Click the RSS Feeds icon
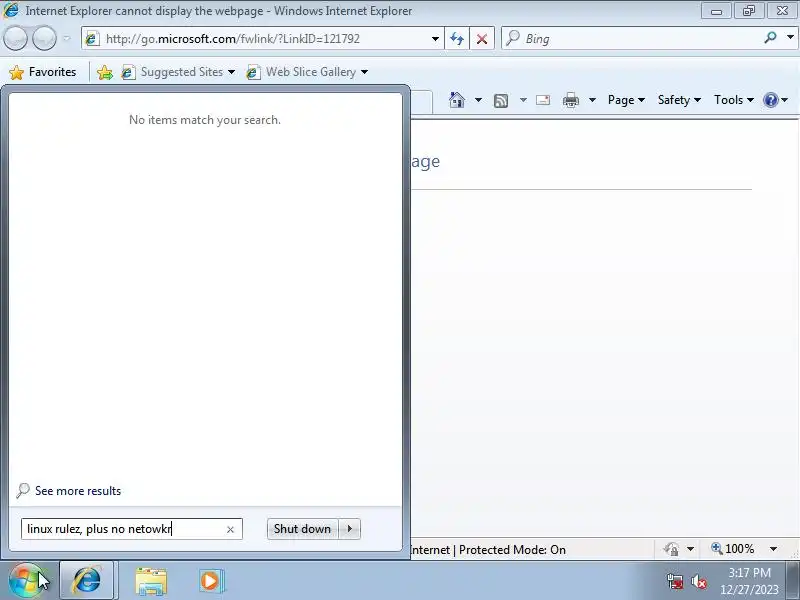The image size is (800, 600). [x=501, y=101]
